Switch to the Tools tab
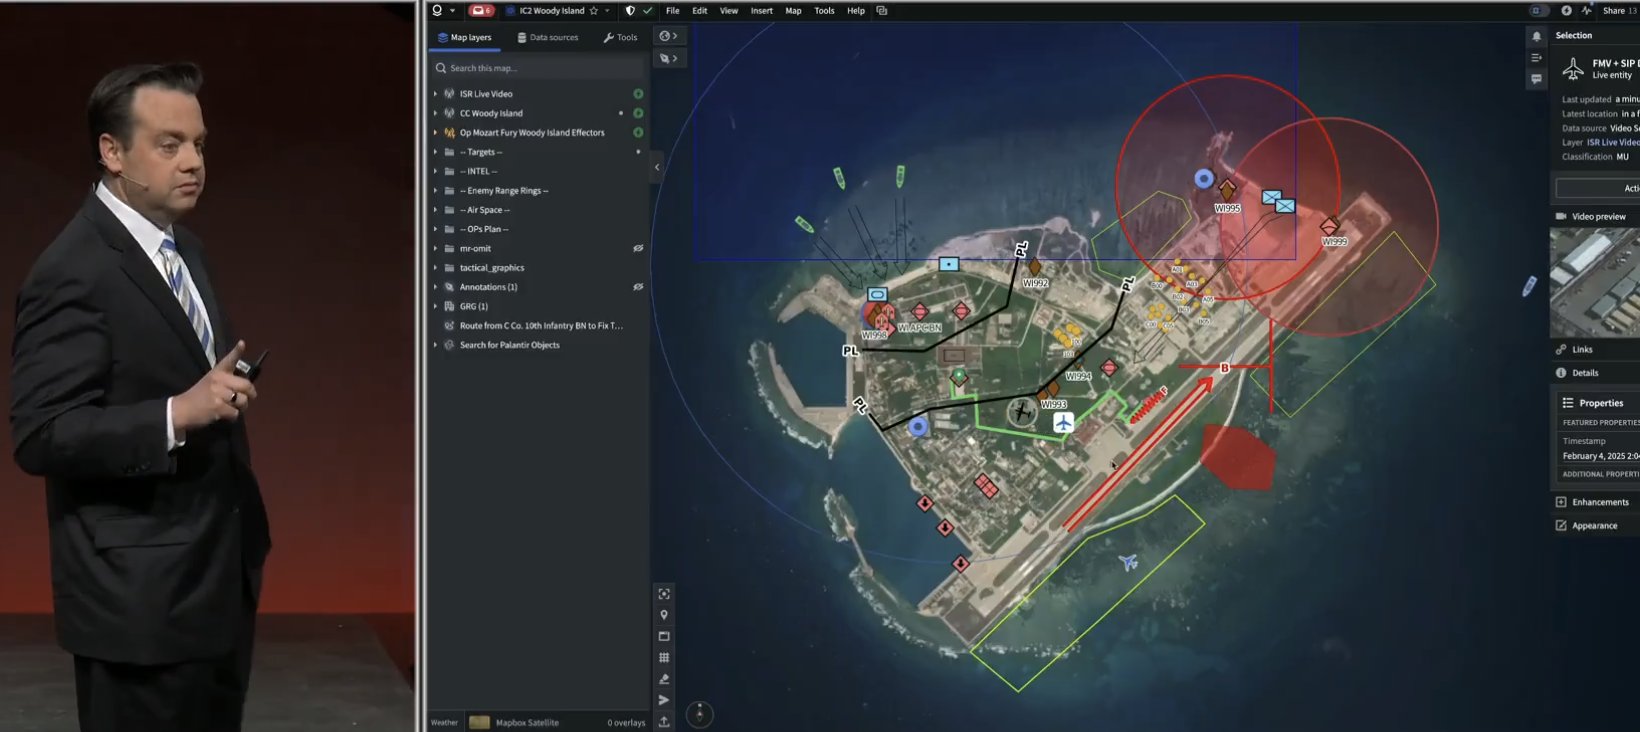Screen dimensions: 1640x732 point(620,37)
